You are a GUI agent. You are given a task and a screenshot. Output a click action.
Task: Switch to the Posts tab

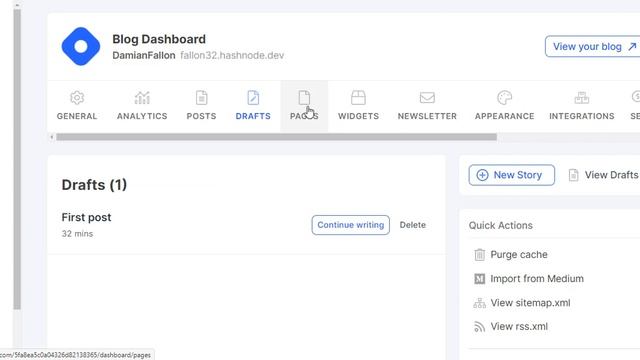201,106
